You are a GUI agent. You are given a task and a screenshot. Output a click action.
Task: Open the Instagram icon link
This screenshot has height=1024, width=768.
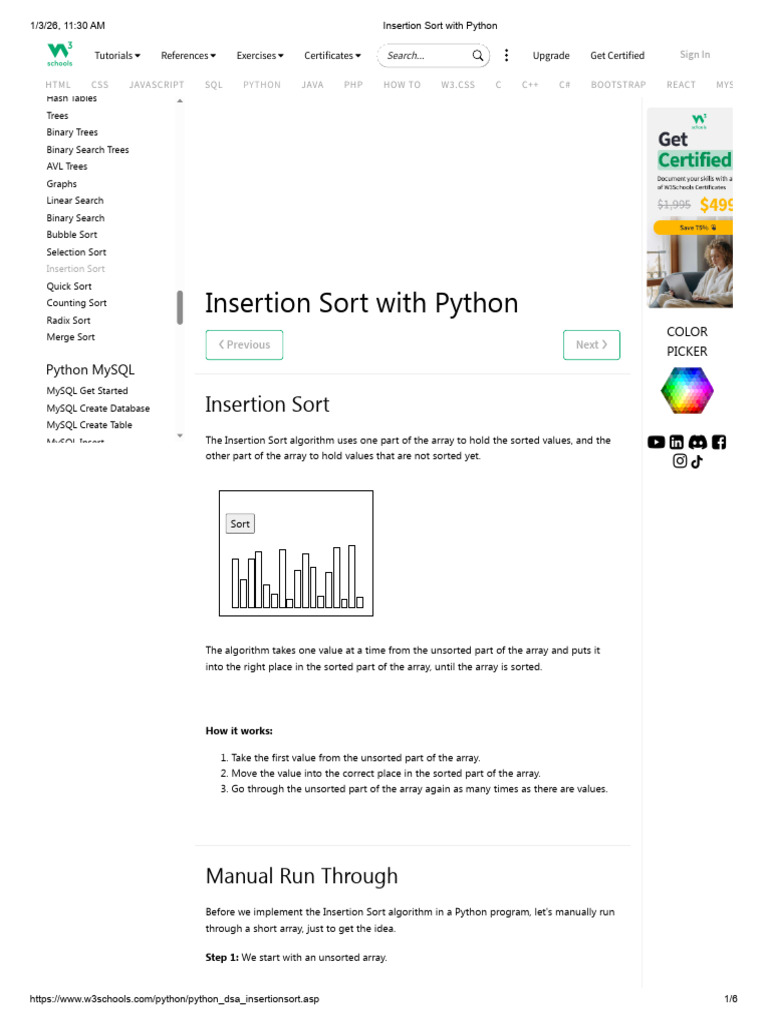[680, 461]
